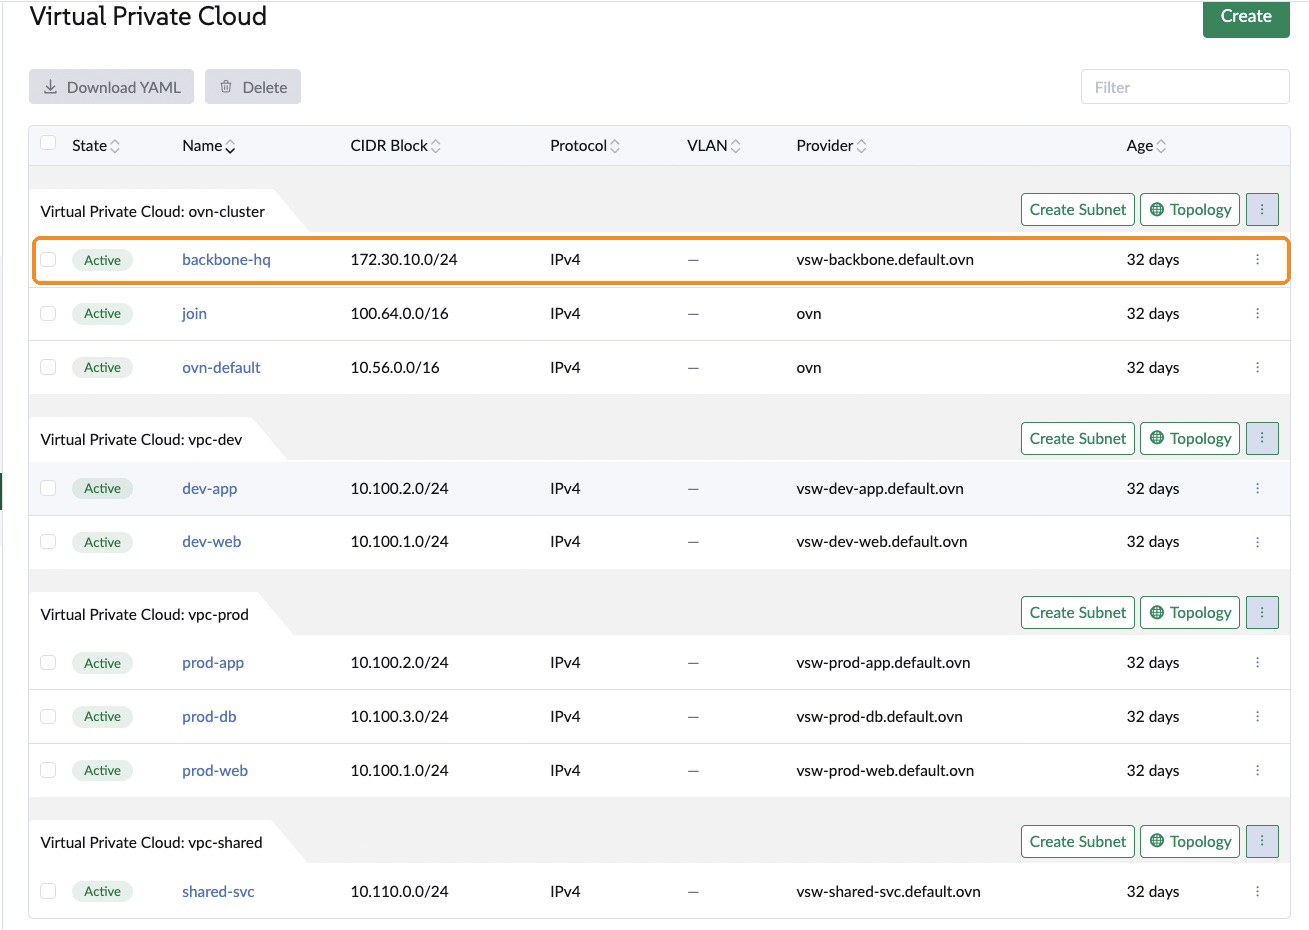Click the Delete button
Image resolution: width=1309 pixels, height=930 pixels.
tap(253, 87)
